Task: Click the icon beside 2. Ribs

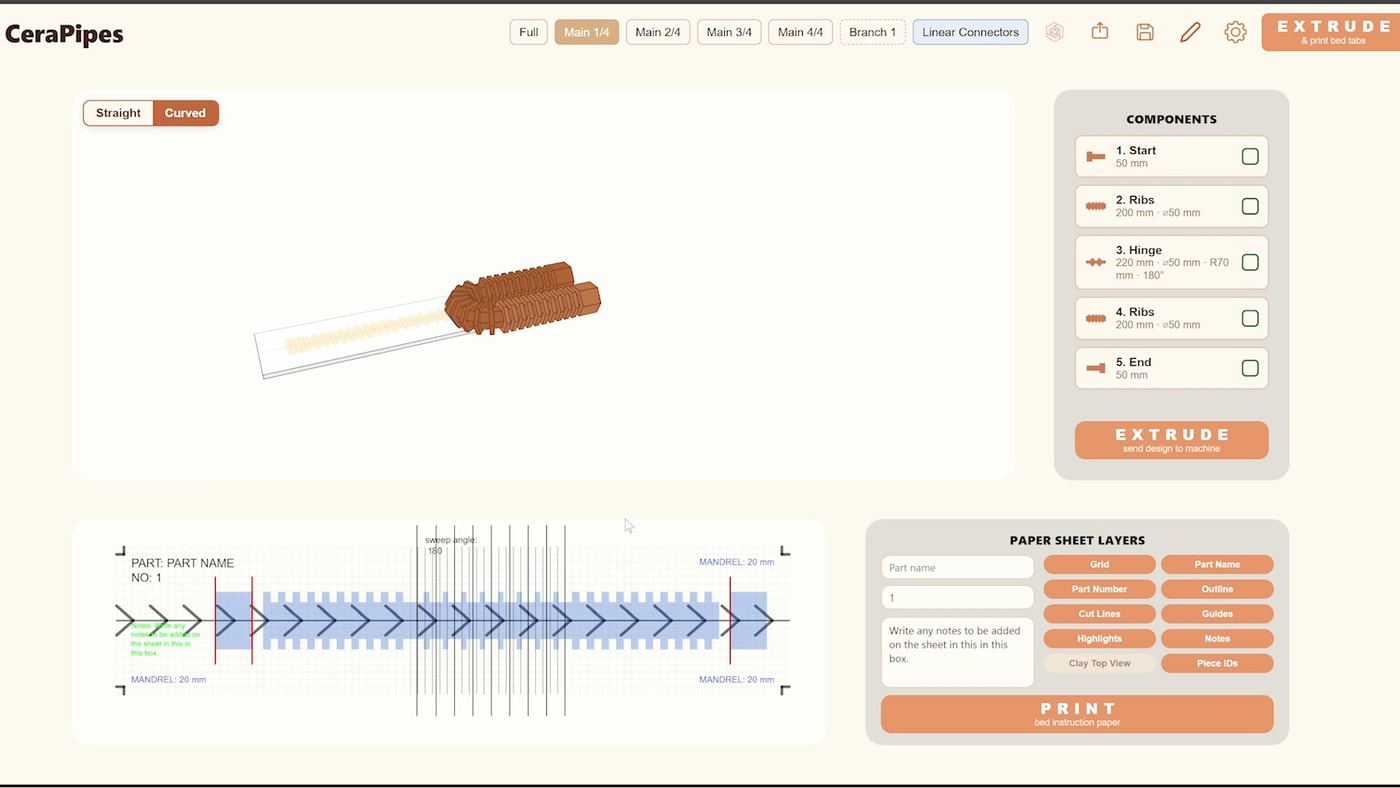Action: point(1096,206)
